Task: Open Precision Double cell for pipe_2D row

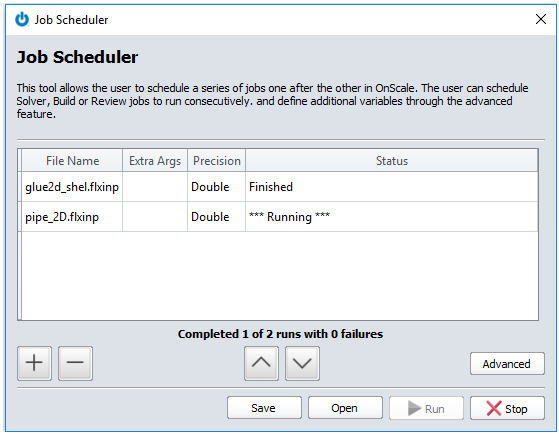Action: [x=216, y=217]
